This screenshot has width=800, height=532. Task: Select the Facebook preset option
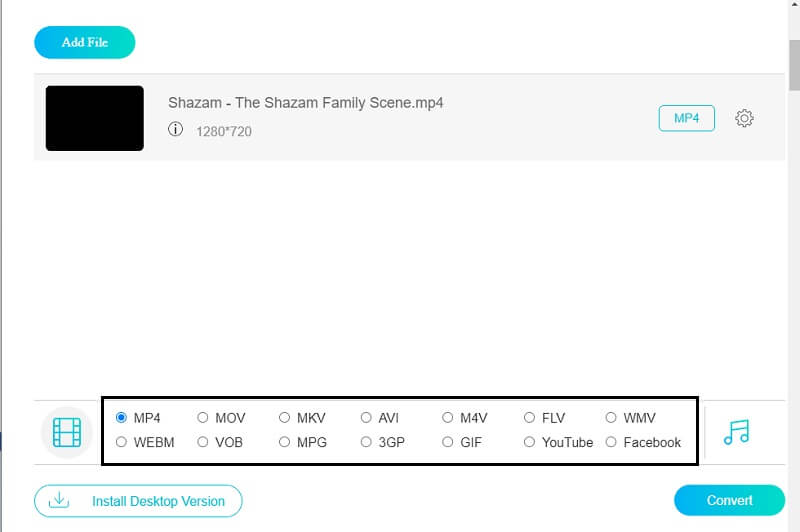pyautogui.click(x=611, y=442)
